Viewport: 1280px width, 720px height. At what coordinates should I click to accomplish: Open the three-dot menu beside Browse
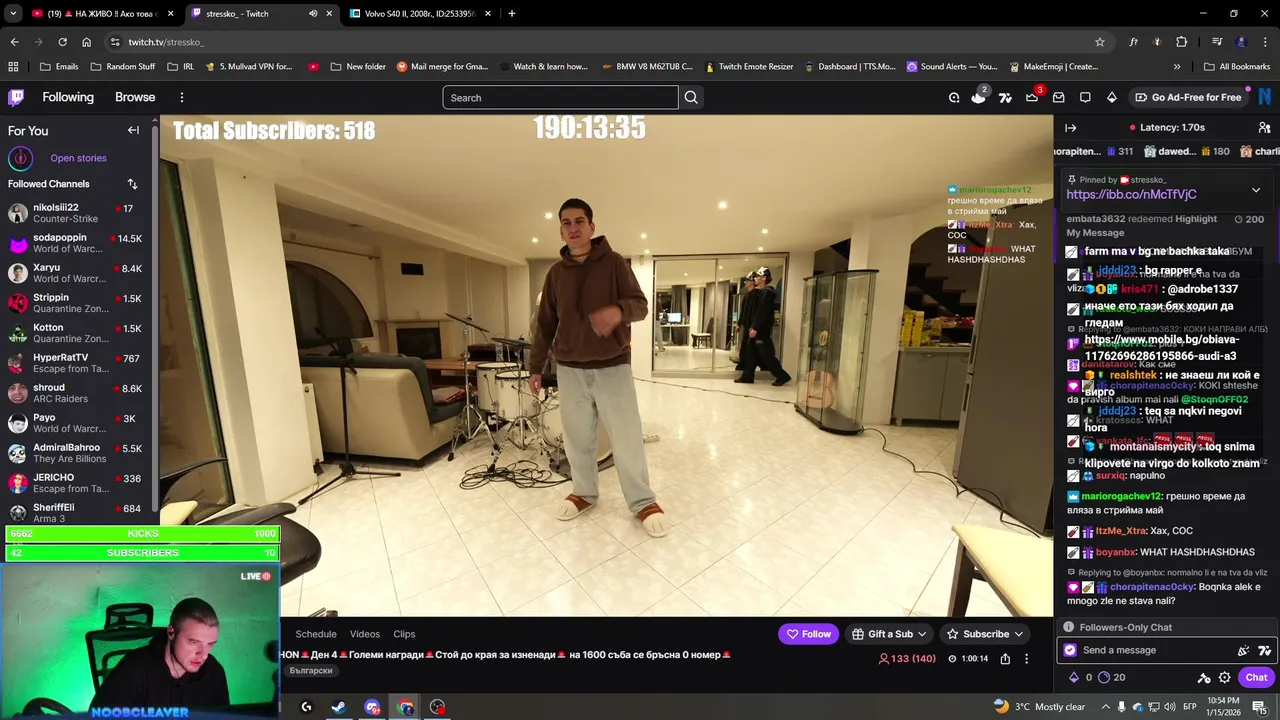pyautogui.click(x=181, y=97)
